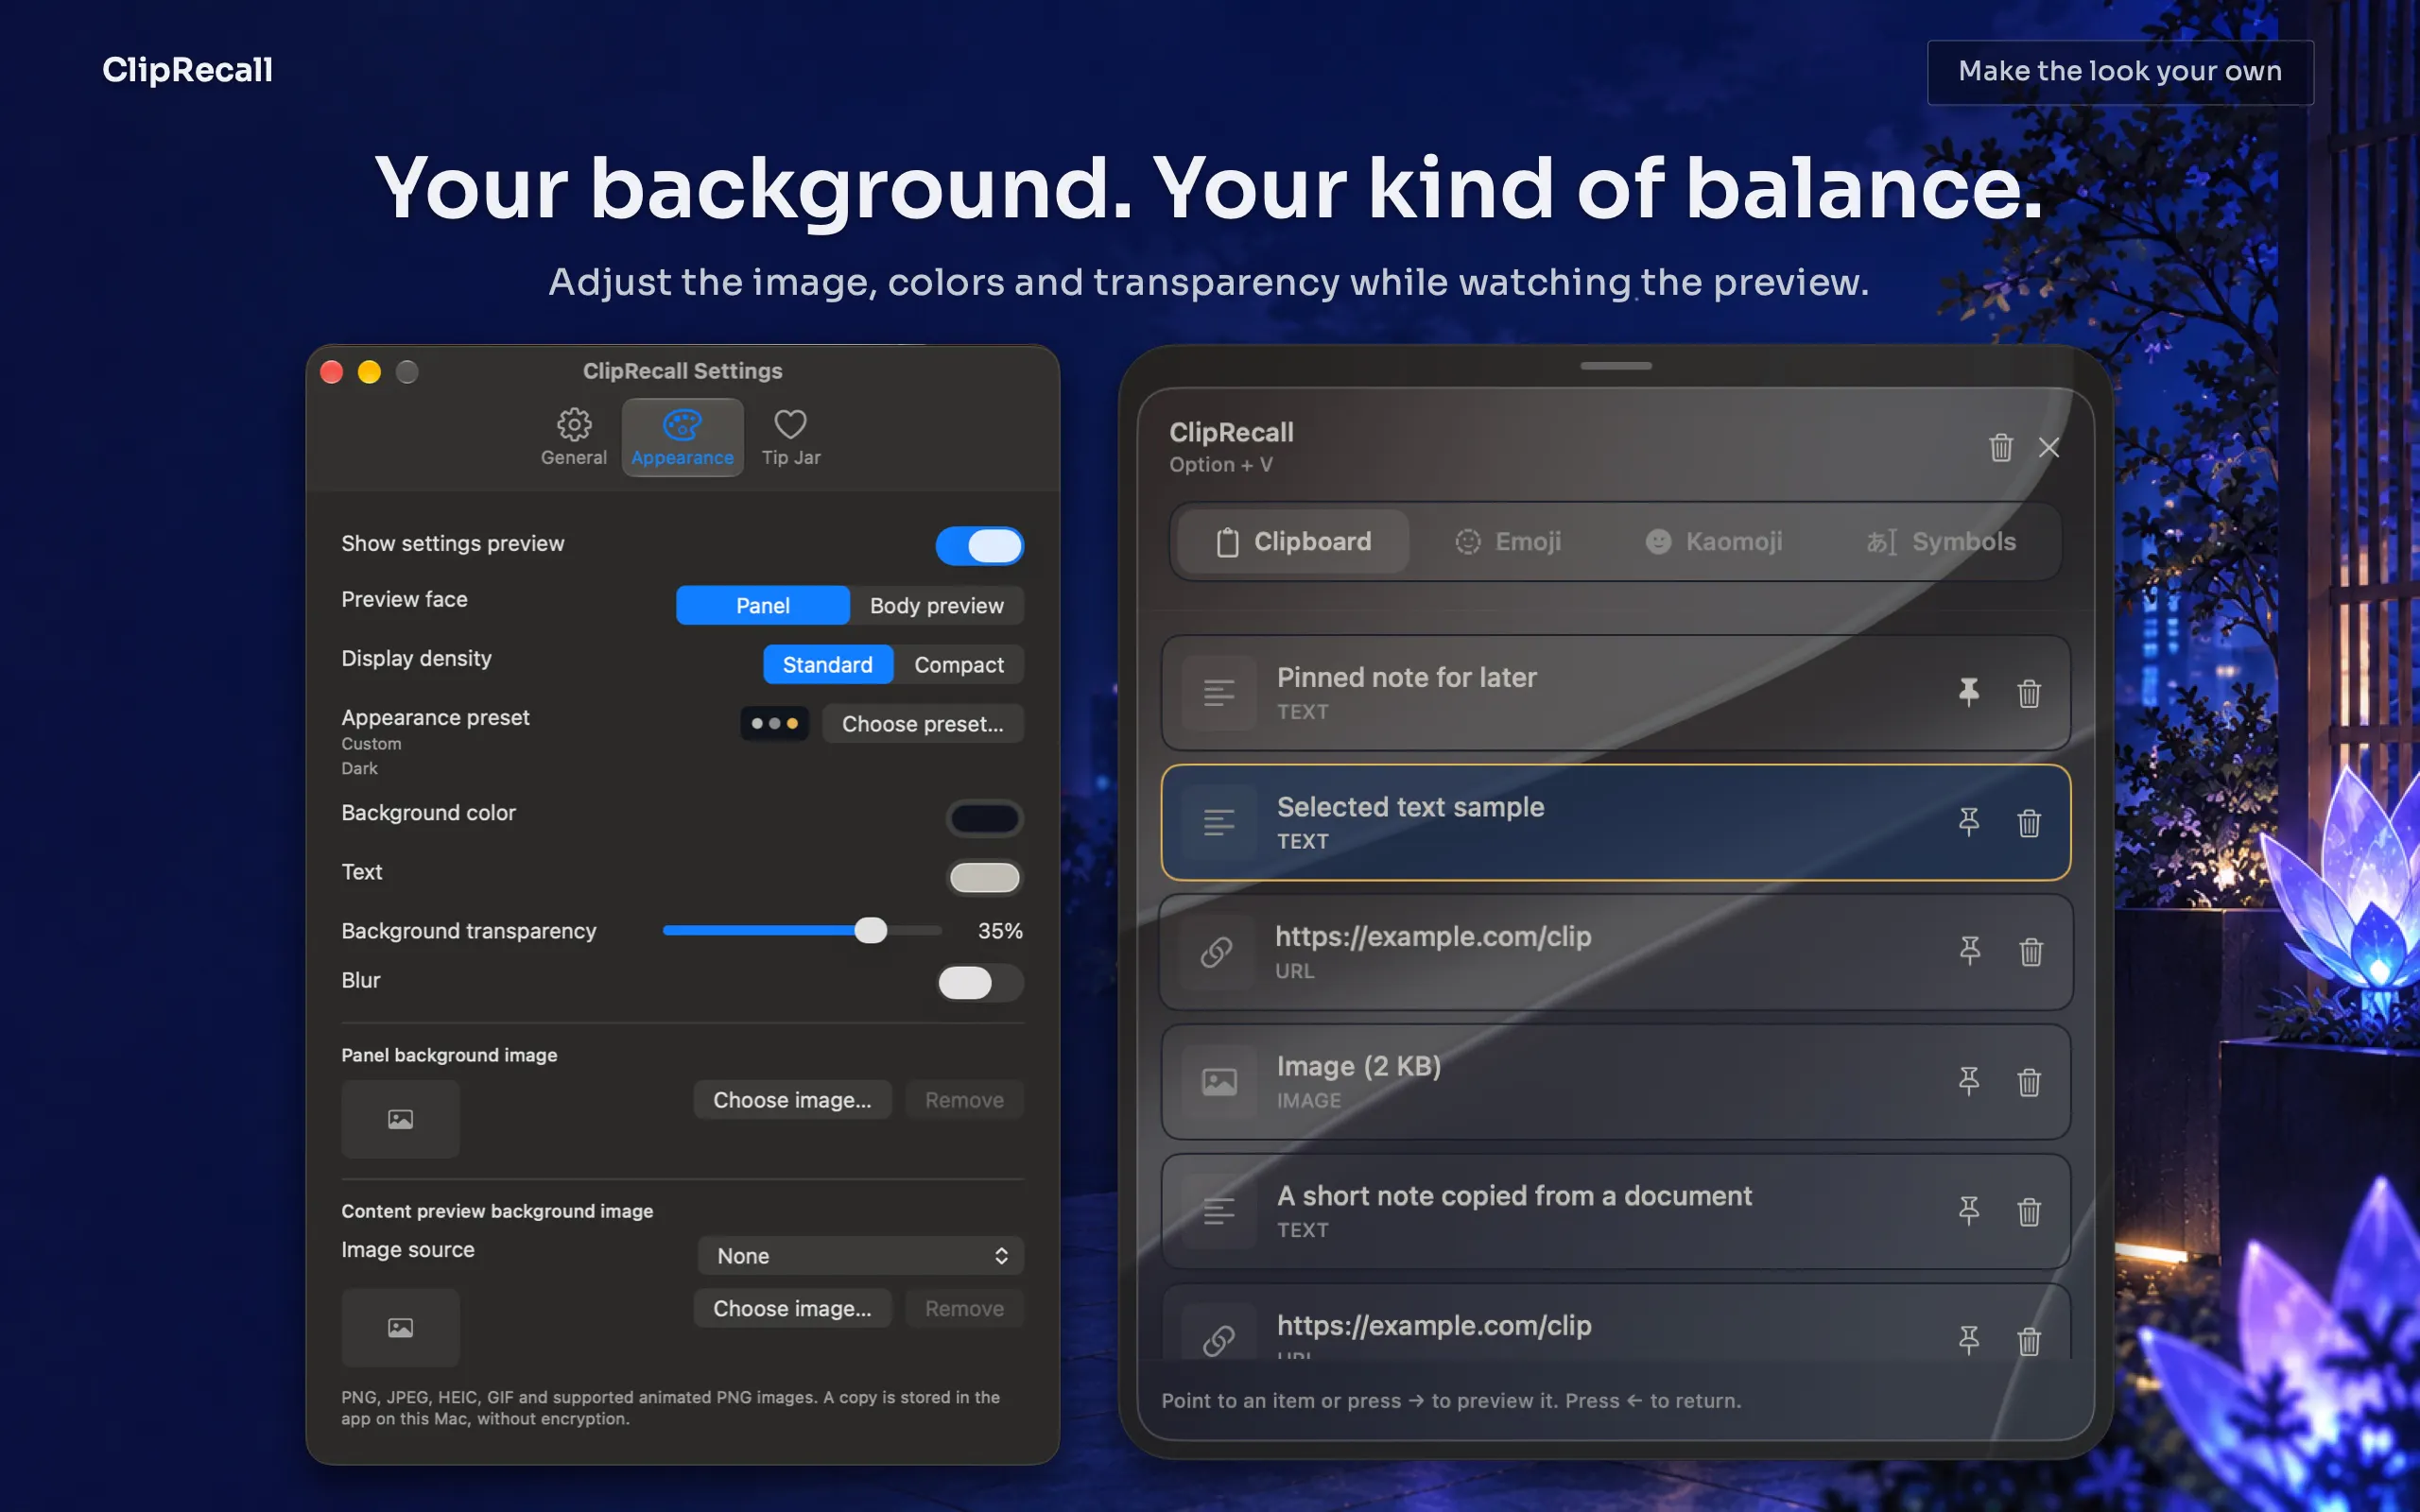Screen dimensions: 2420x1512
Task: Select Body preview option
Action: 936,605
